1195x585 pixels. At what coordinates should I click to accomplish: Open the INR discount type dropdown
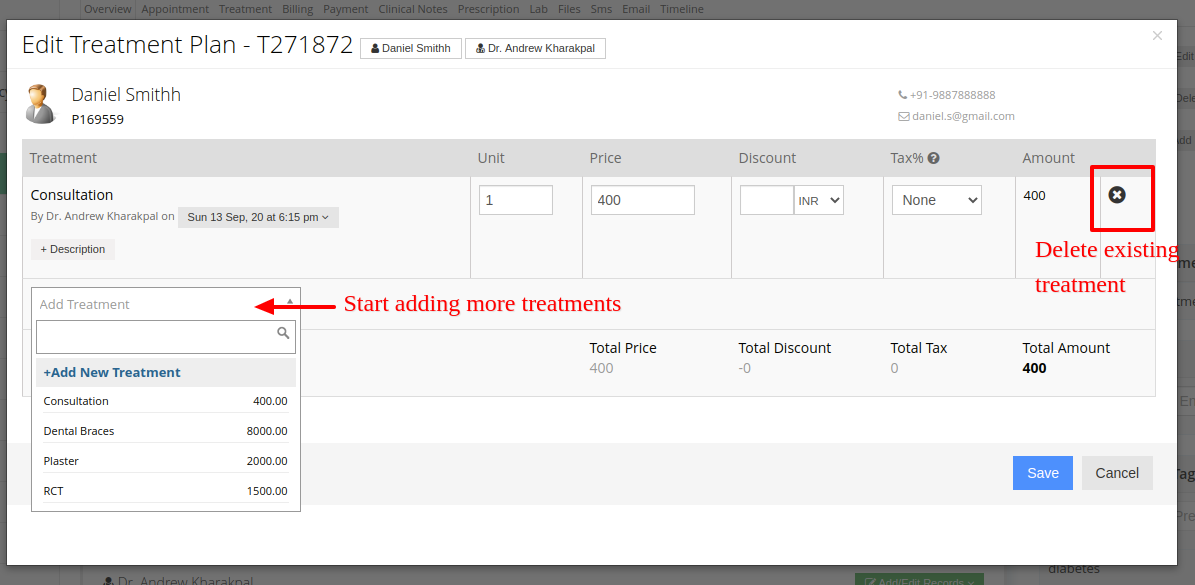click(x=819, y=200)
